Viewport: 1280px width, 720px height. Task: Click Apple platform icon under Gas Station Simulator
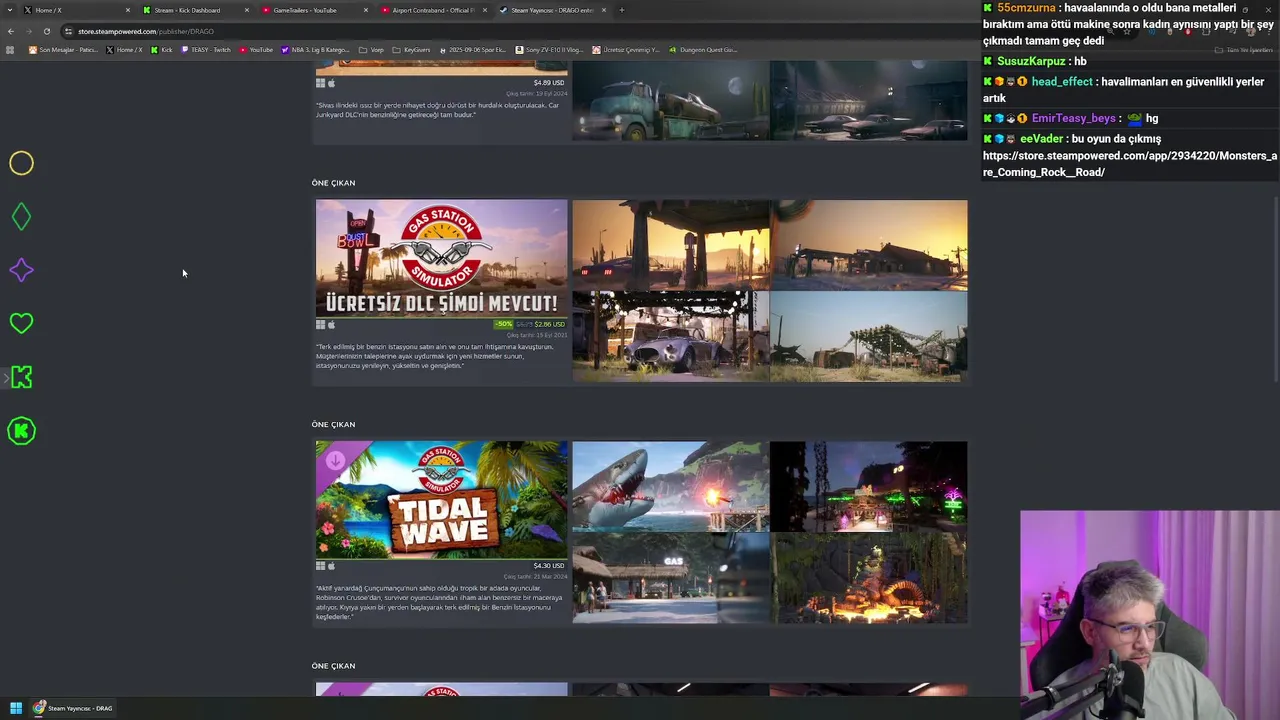(x=331, y=324)
